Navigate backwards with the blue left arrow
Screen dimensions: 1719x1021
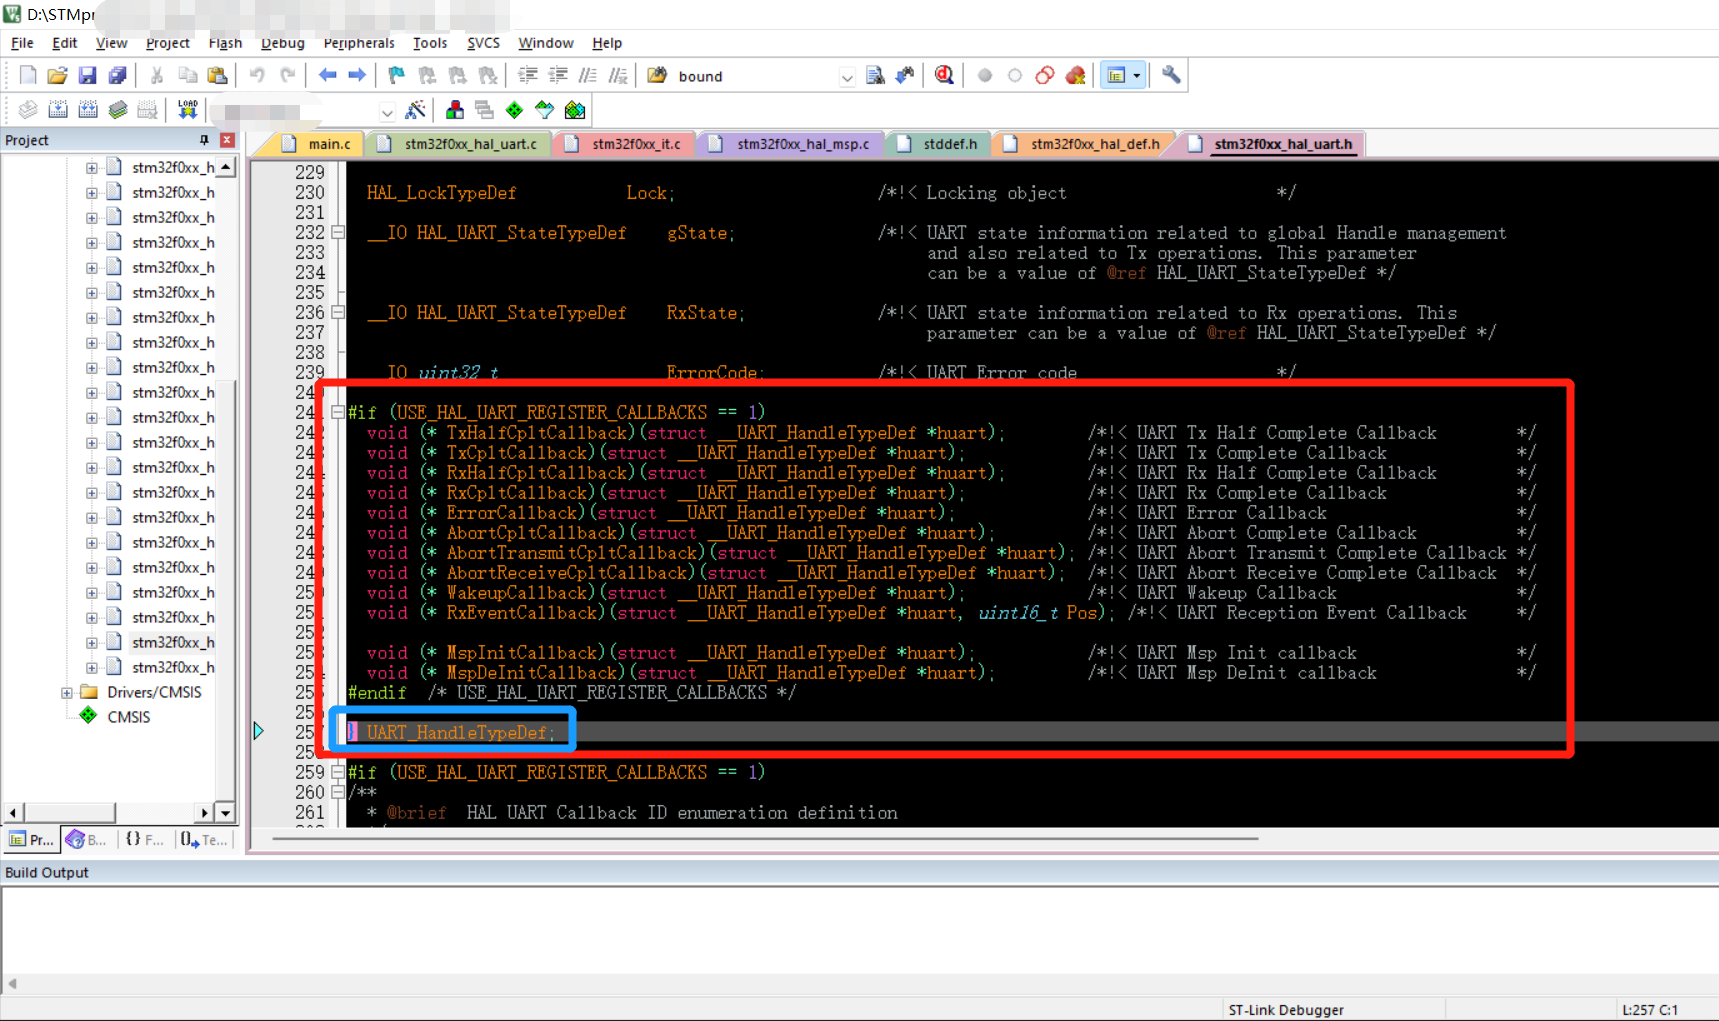[x=327, y=75]
